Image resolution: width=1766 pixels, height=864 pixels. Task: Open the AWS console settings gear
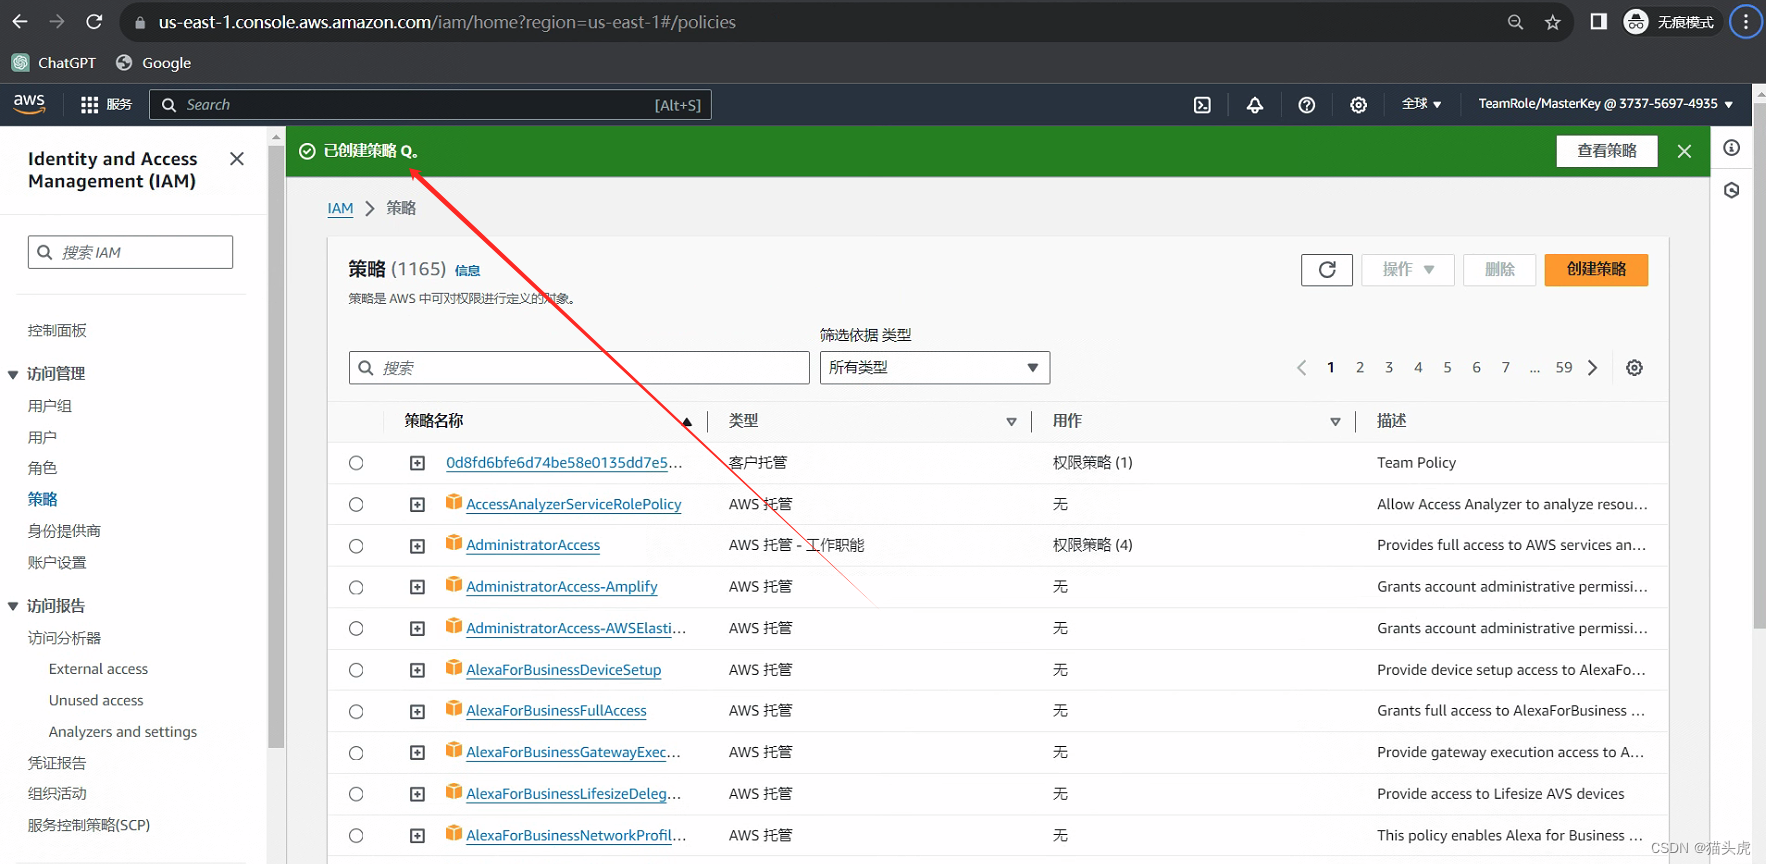pos(1358,105)
